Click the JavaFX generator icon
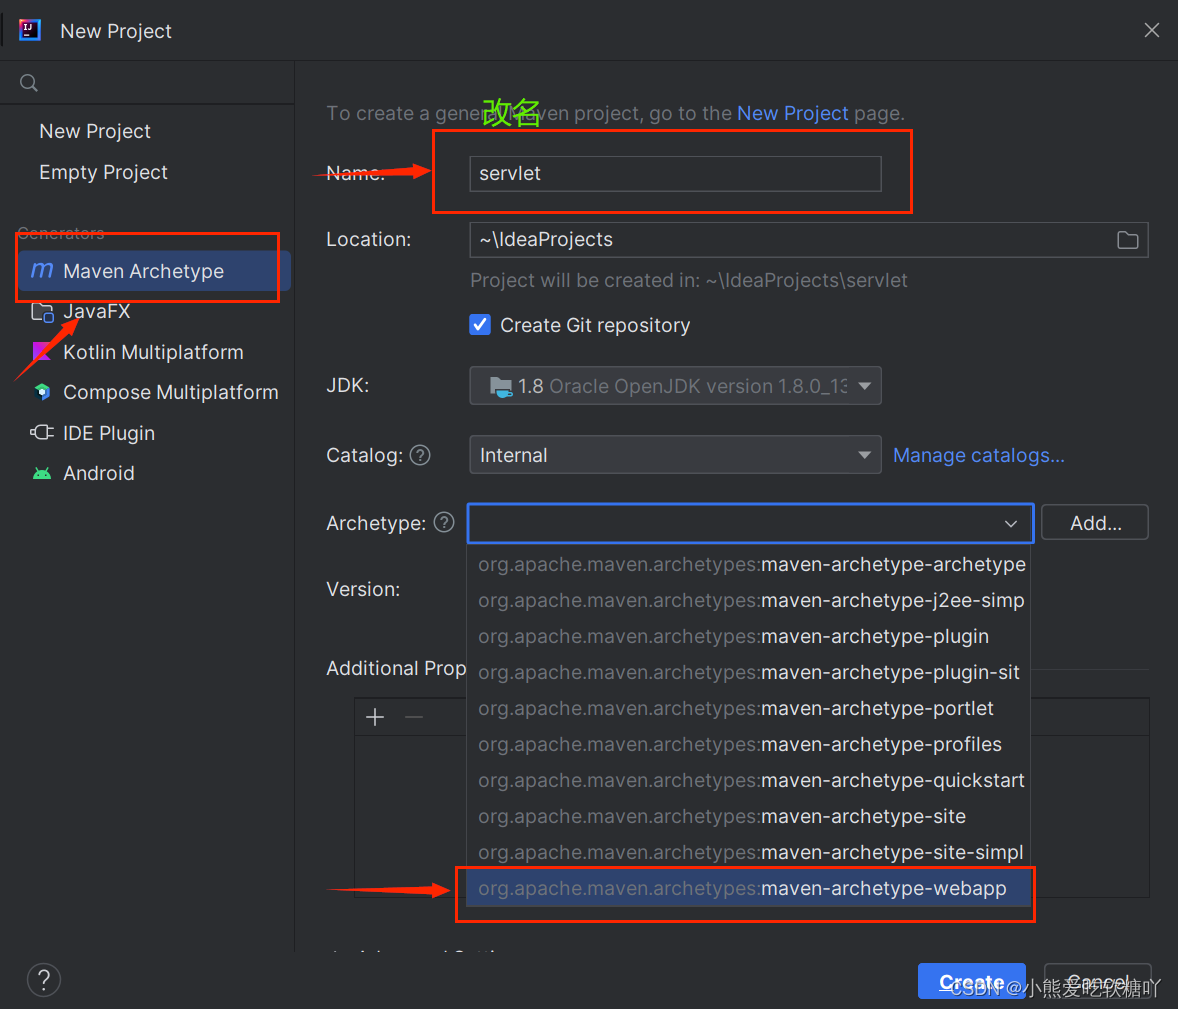1178x1009 pixels. click(42, 312)
